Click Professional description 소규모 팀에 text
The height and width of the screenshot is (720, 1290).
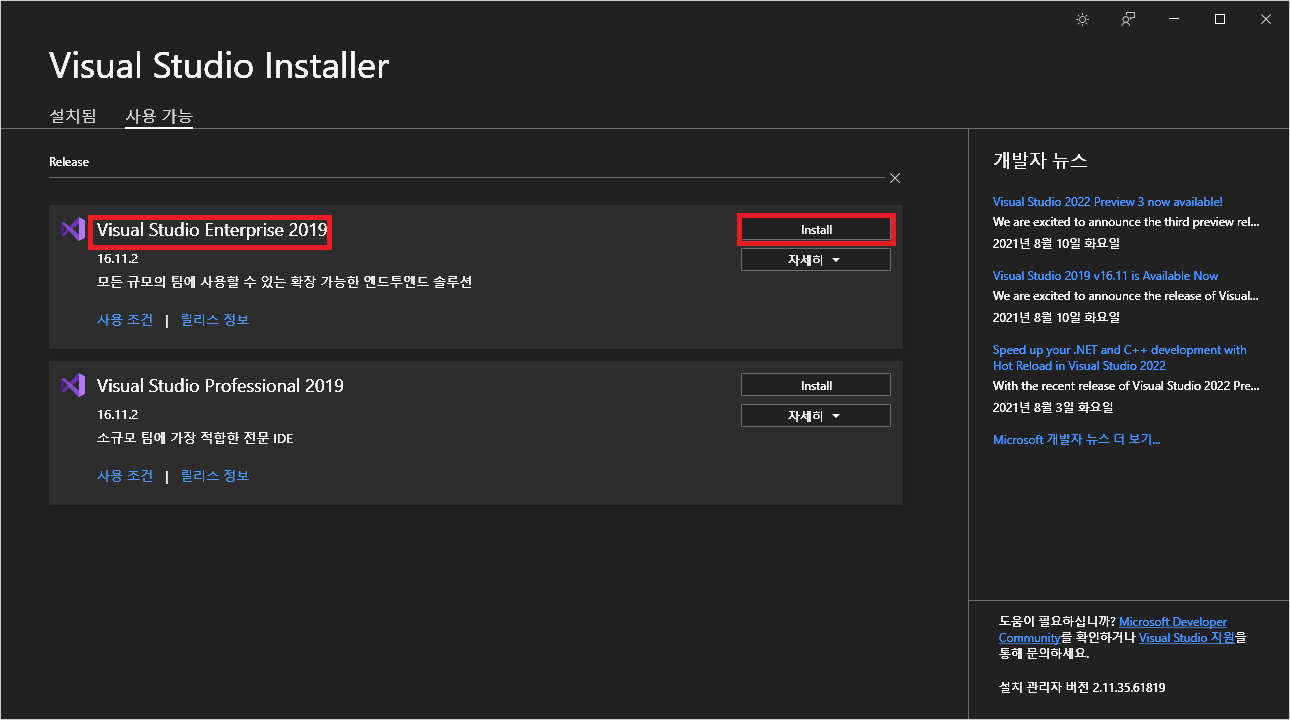195,438
